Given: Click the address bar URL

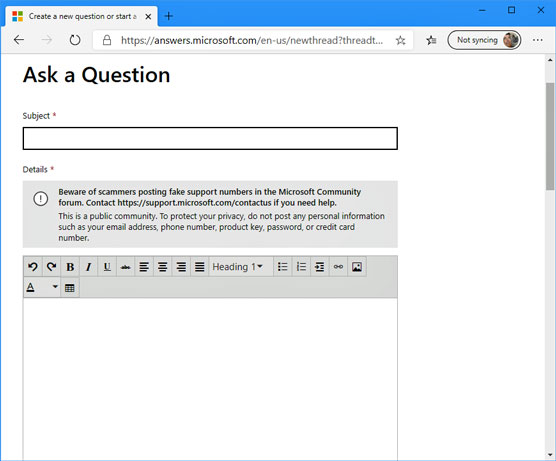Looking at the screenshot, I should tap(252, 40).
